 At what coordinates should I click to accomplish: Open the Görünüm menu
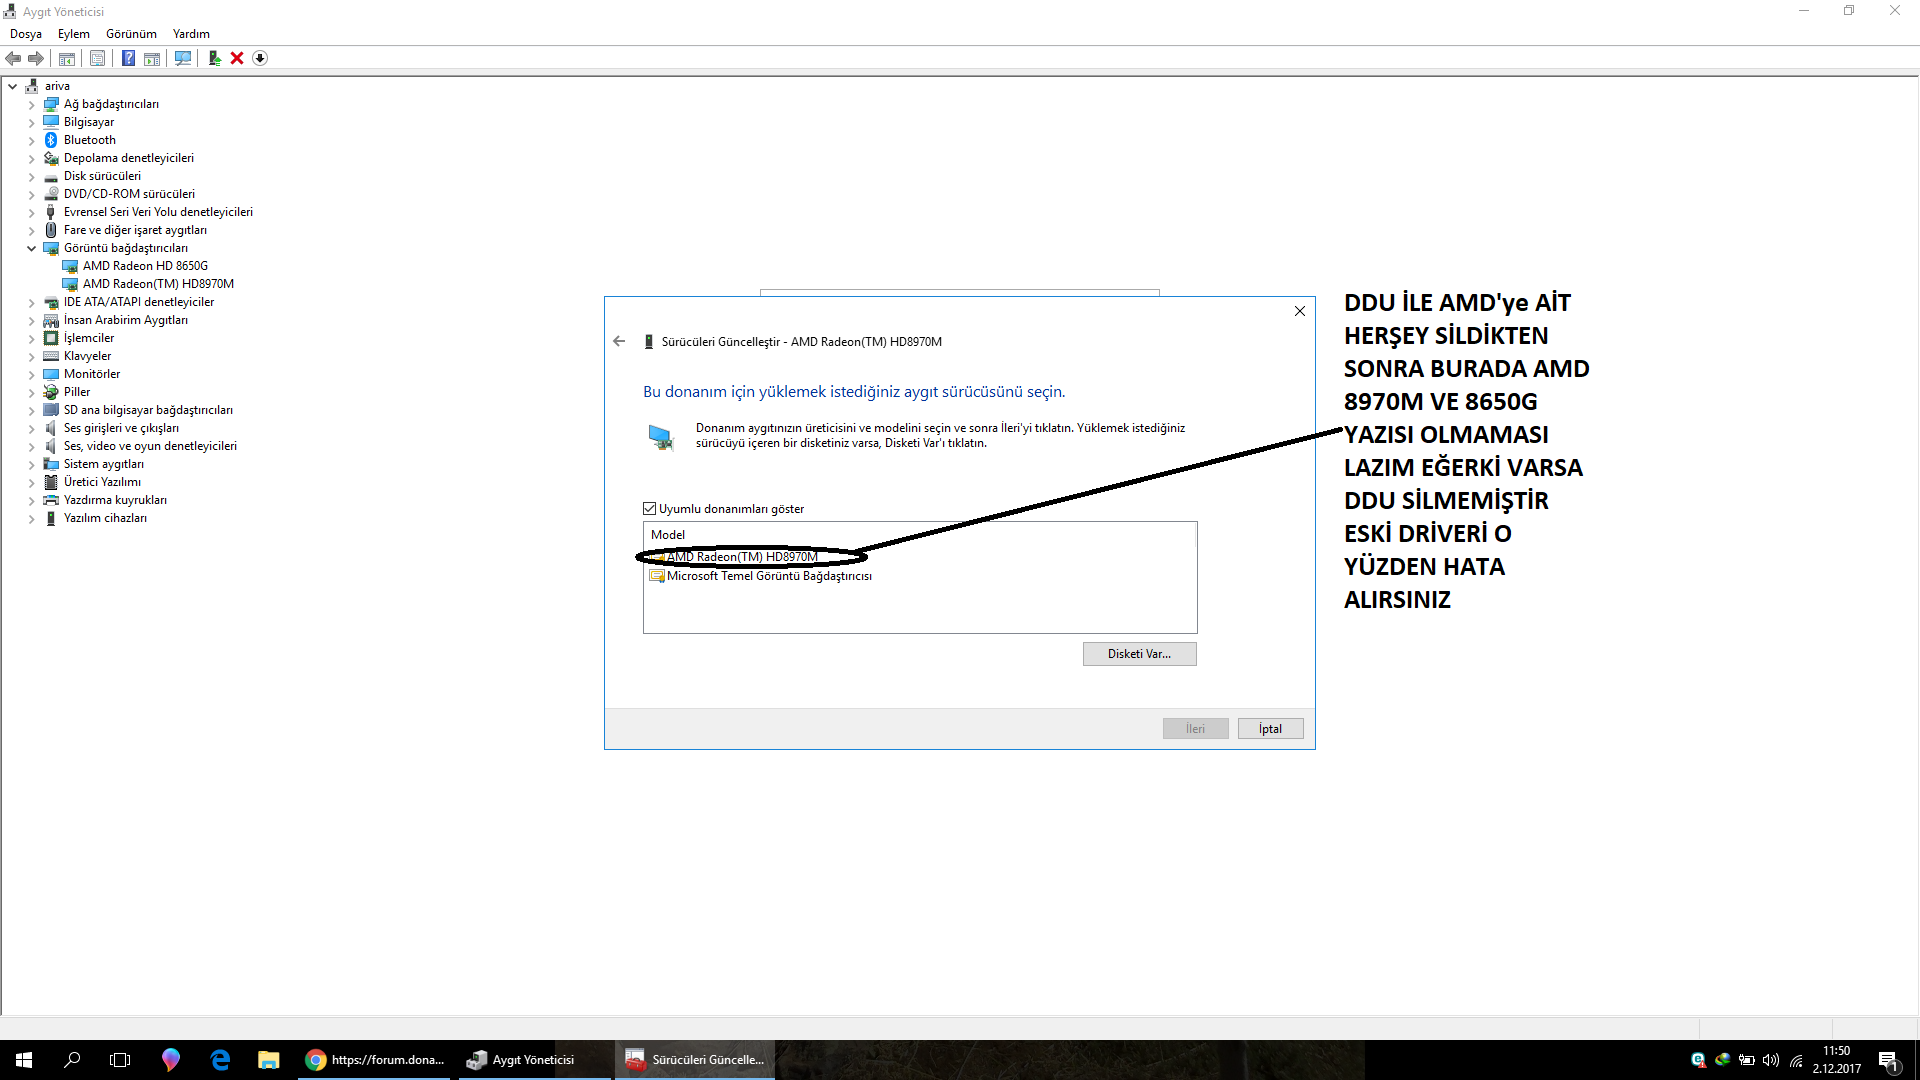coord(131,34)
